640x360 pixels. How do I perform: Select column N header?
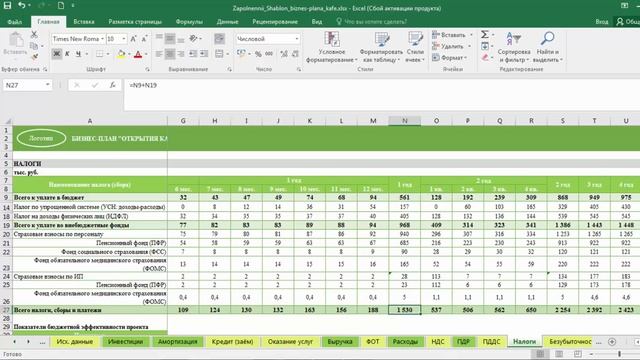404,121
